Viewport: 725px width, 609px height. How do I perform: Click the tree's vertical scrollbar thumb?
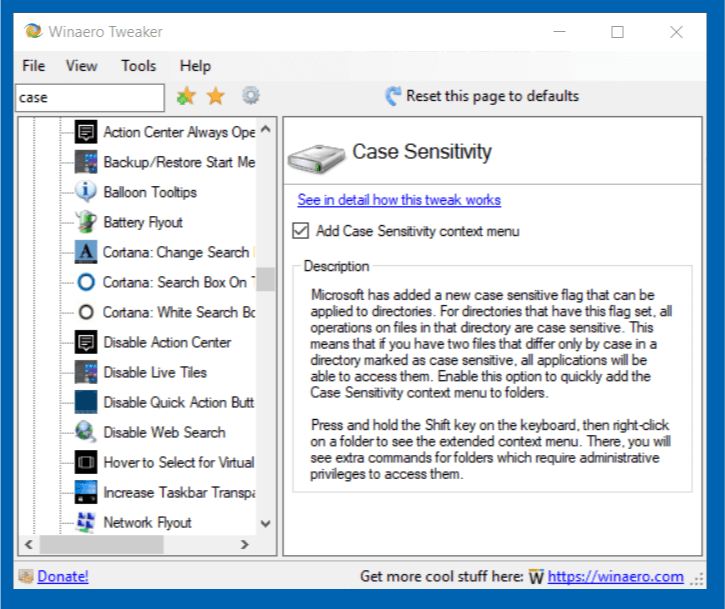pos(266,279)
